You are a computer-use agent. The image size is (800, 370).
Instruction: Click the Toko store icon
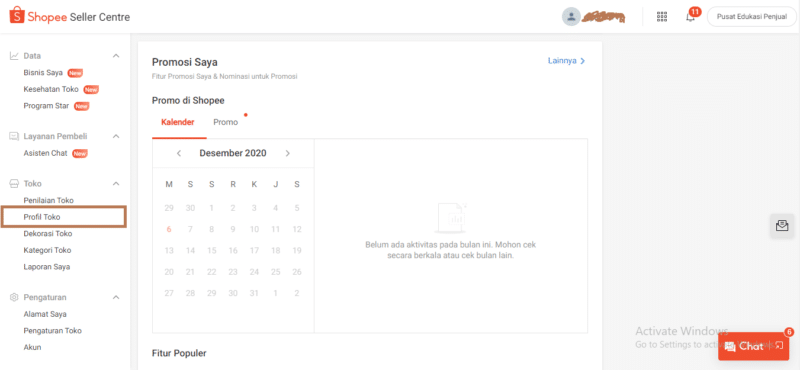click(14, 184)
